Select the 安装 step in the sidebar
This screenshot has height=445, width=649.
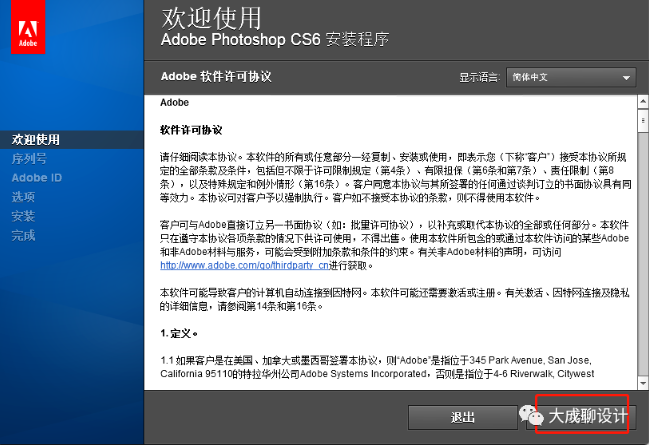click(23, 216)
